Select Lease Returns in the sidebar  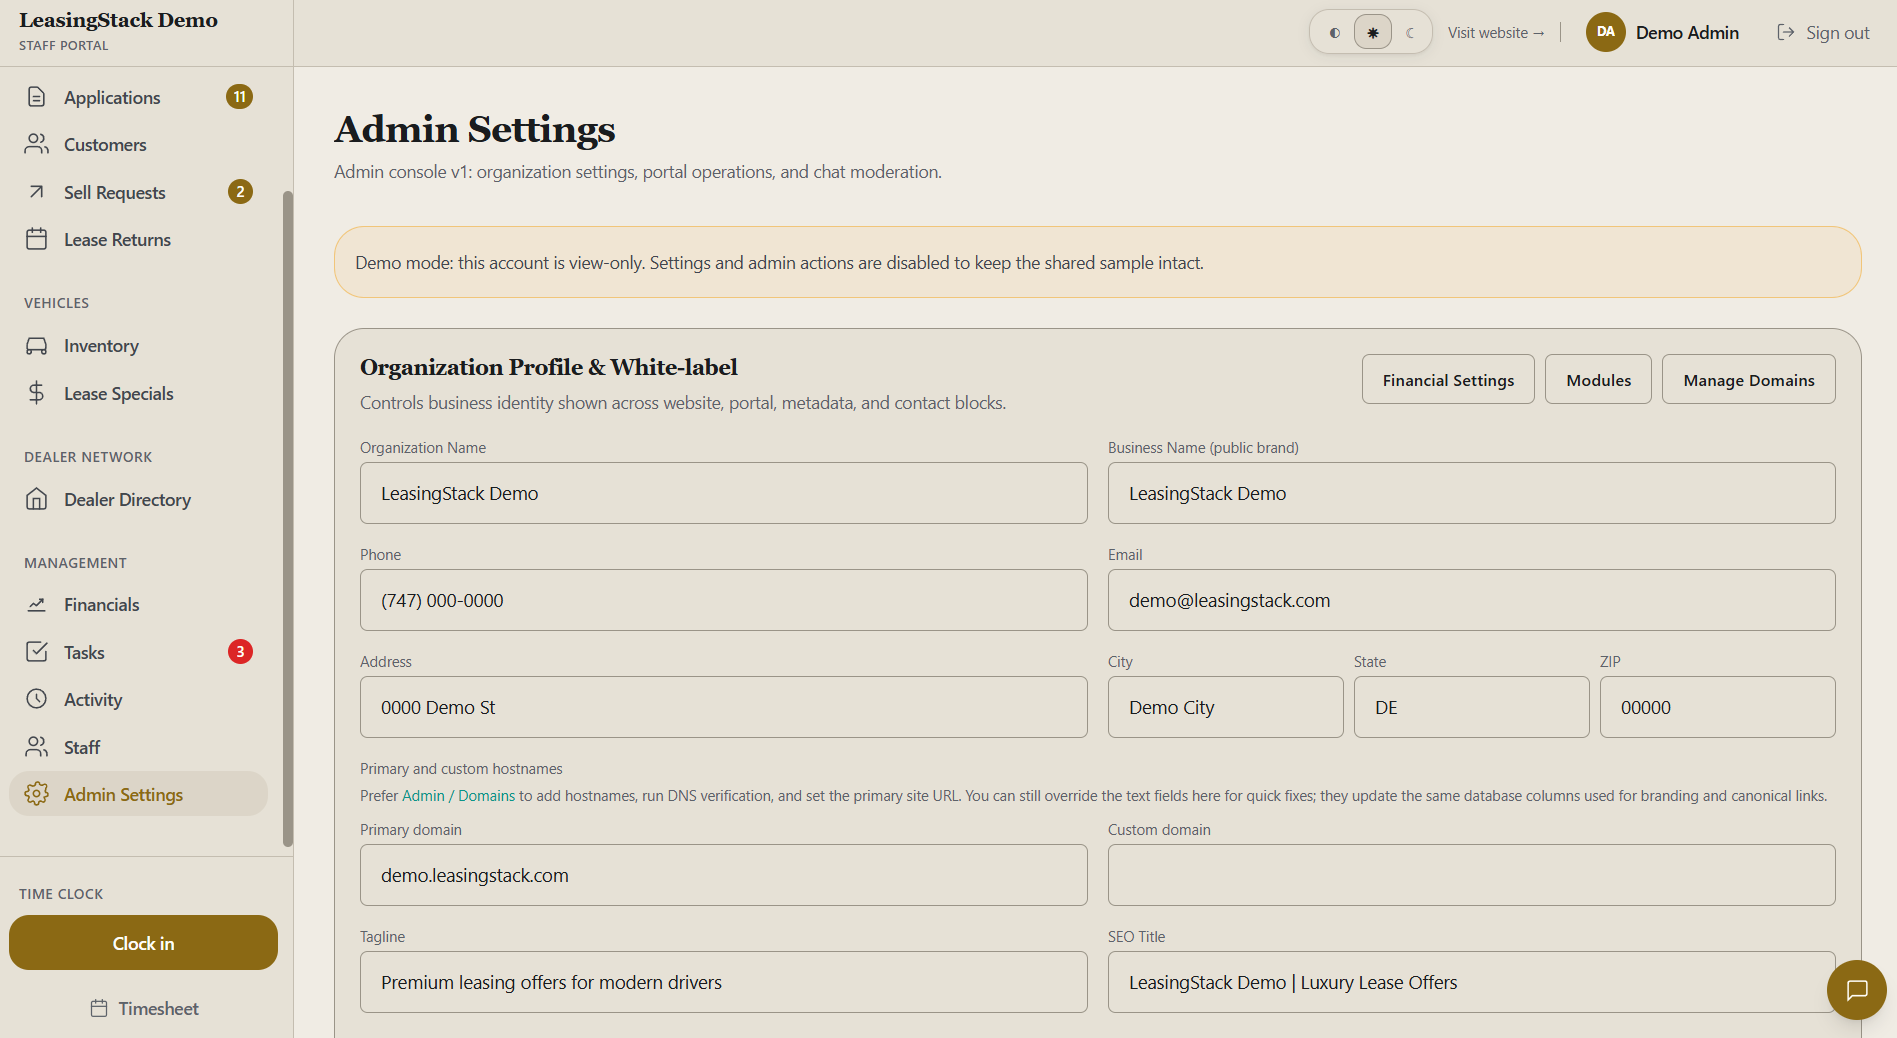(138, 240)
